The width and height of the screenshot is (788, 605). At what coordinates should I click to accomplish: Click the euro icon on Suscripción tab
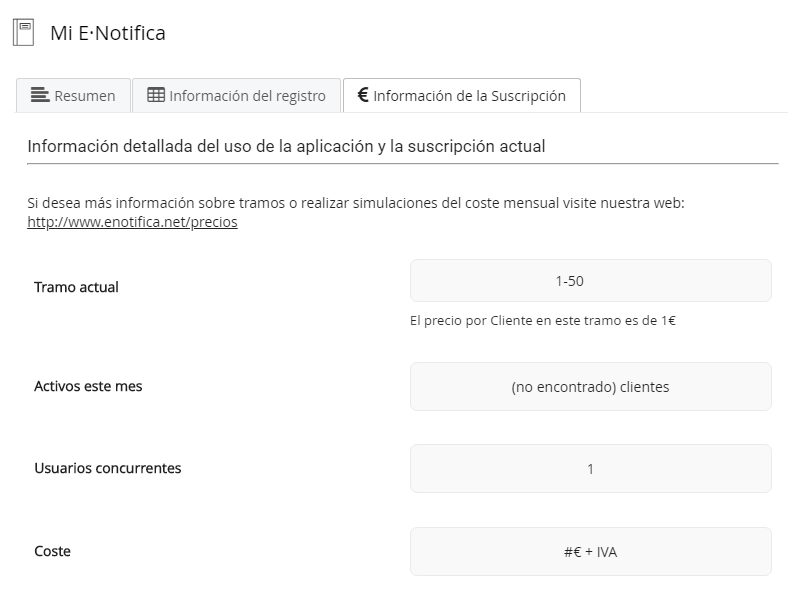(x=363, y=96)
